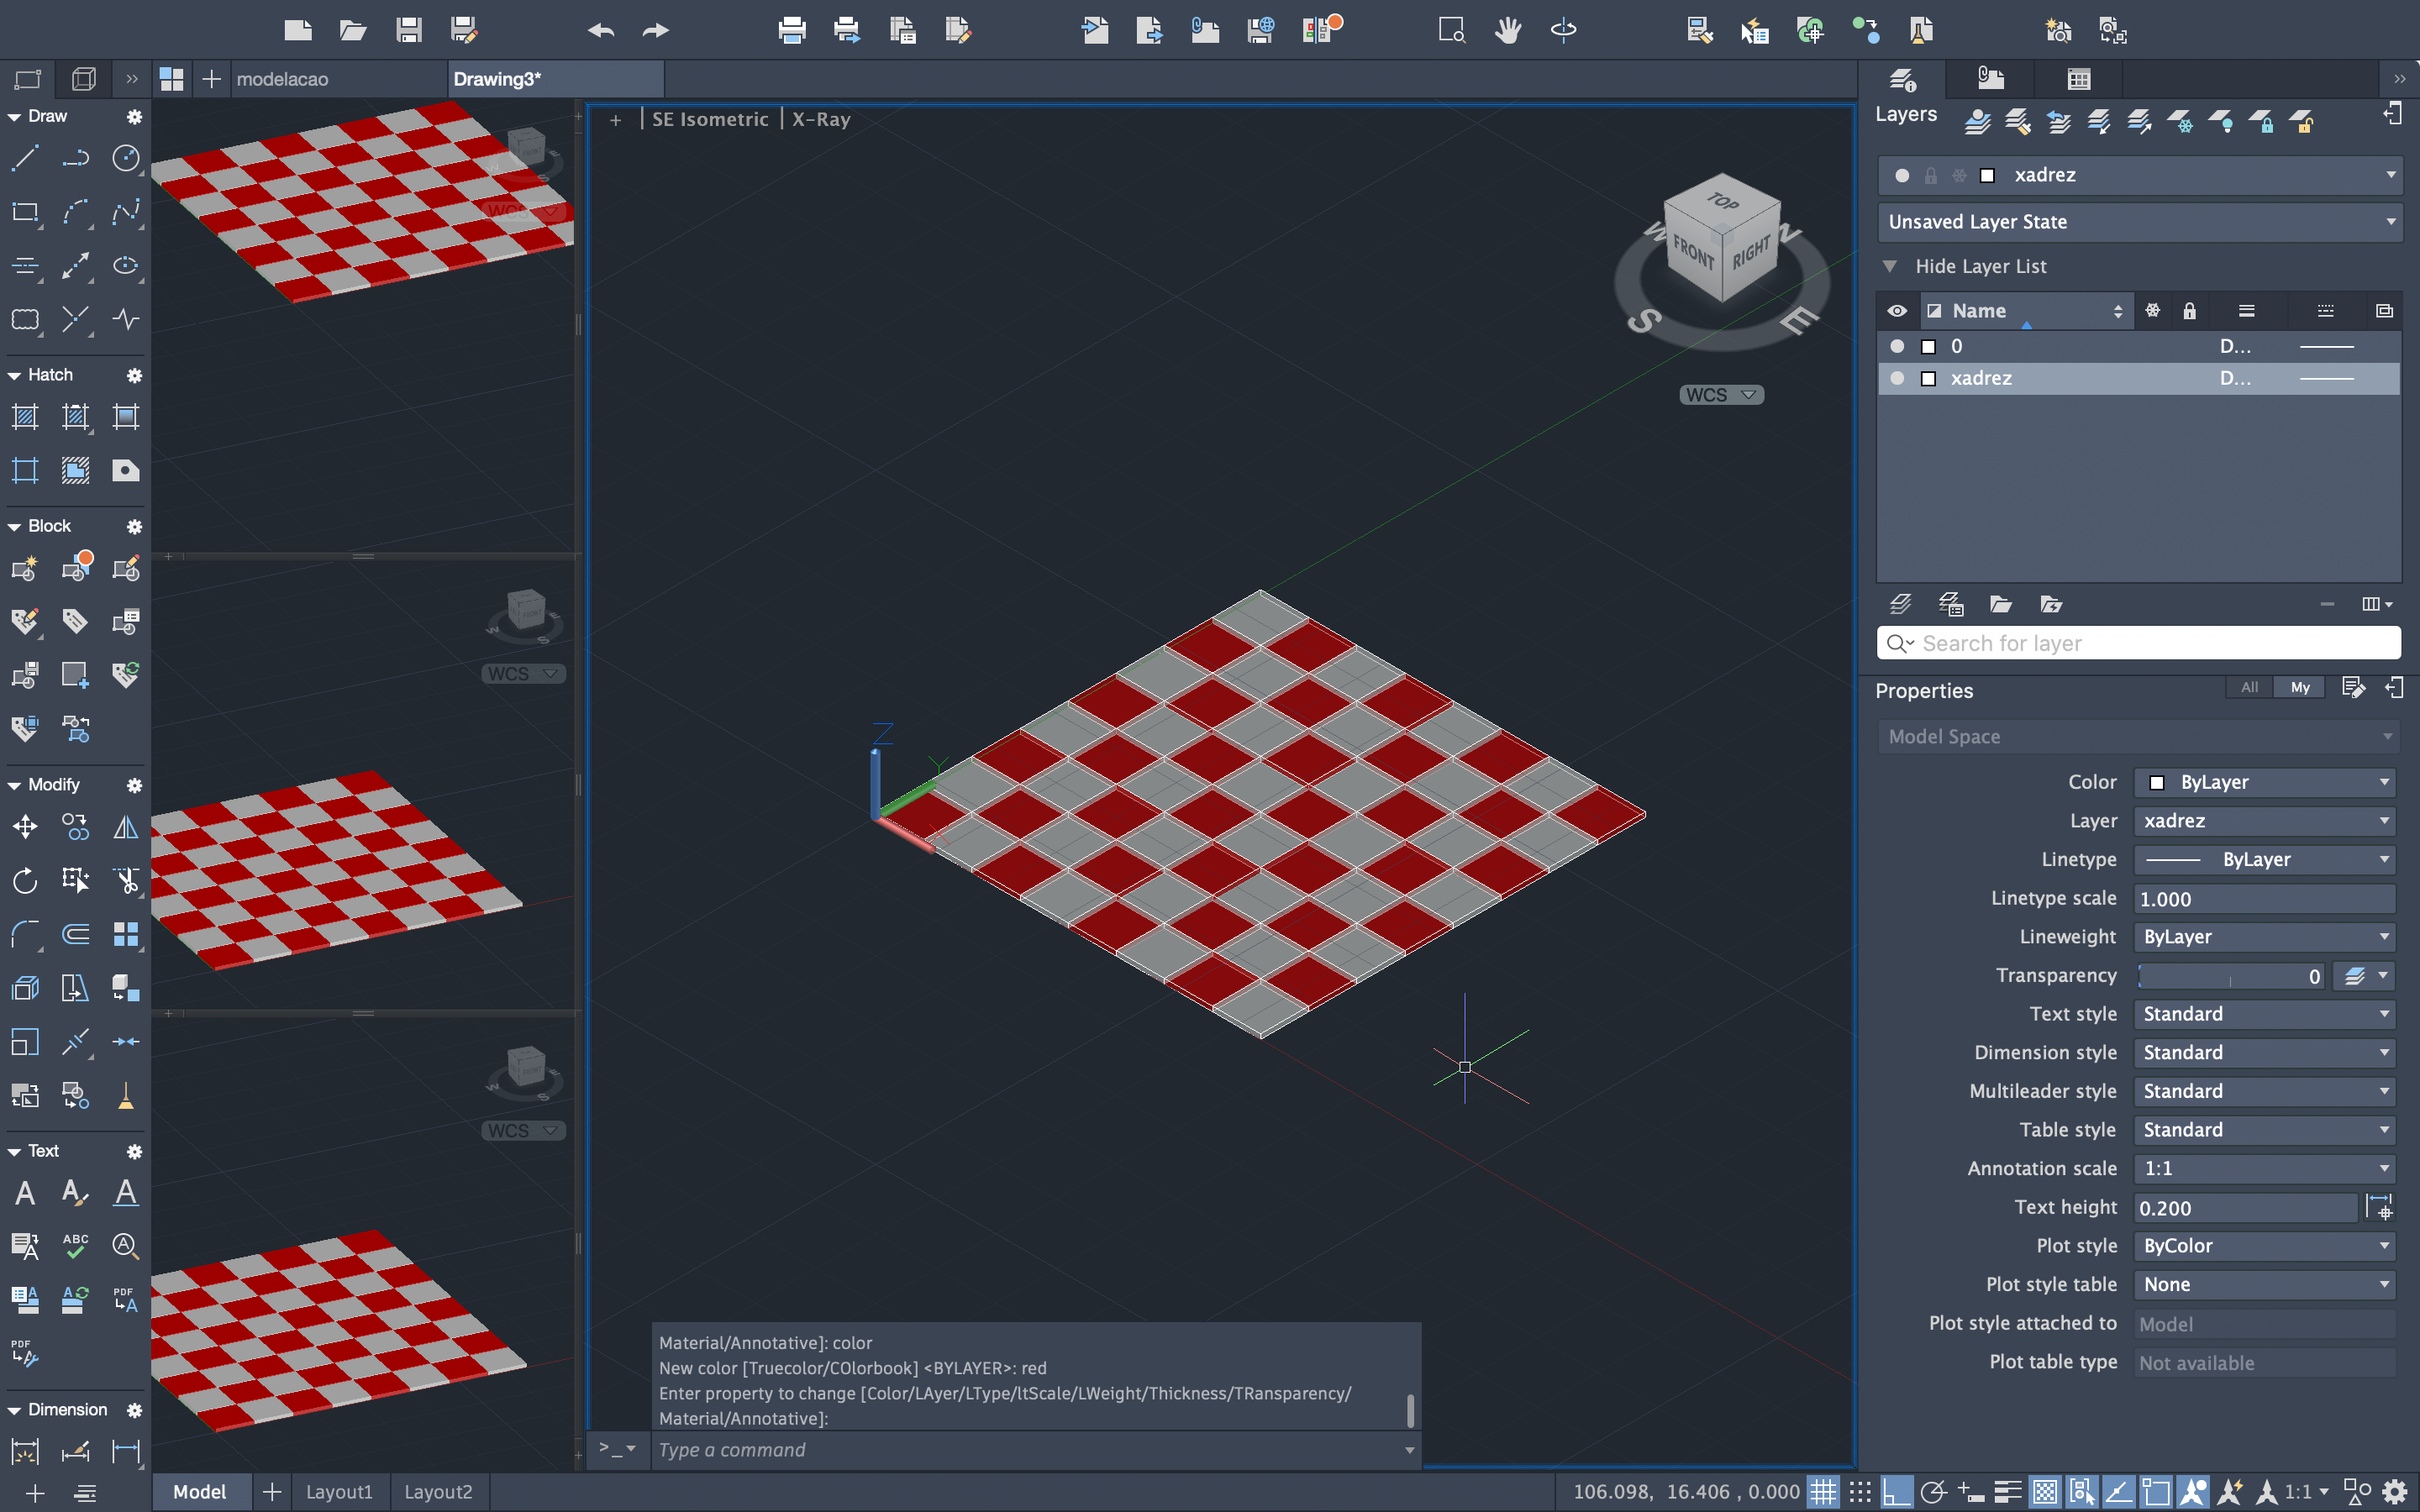2420x1512 pixels.
Task: Select the Offset tool
Action: coord(75,934)
